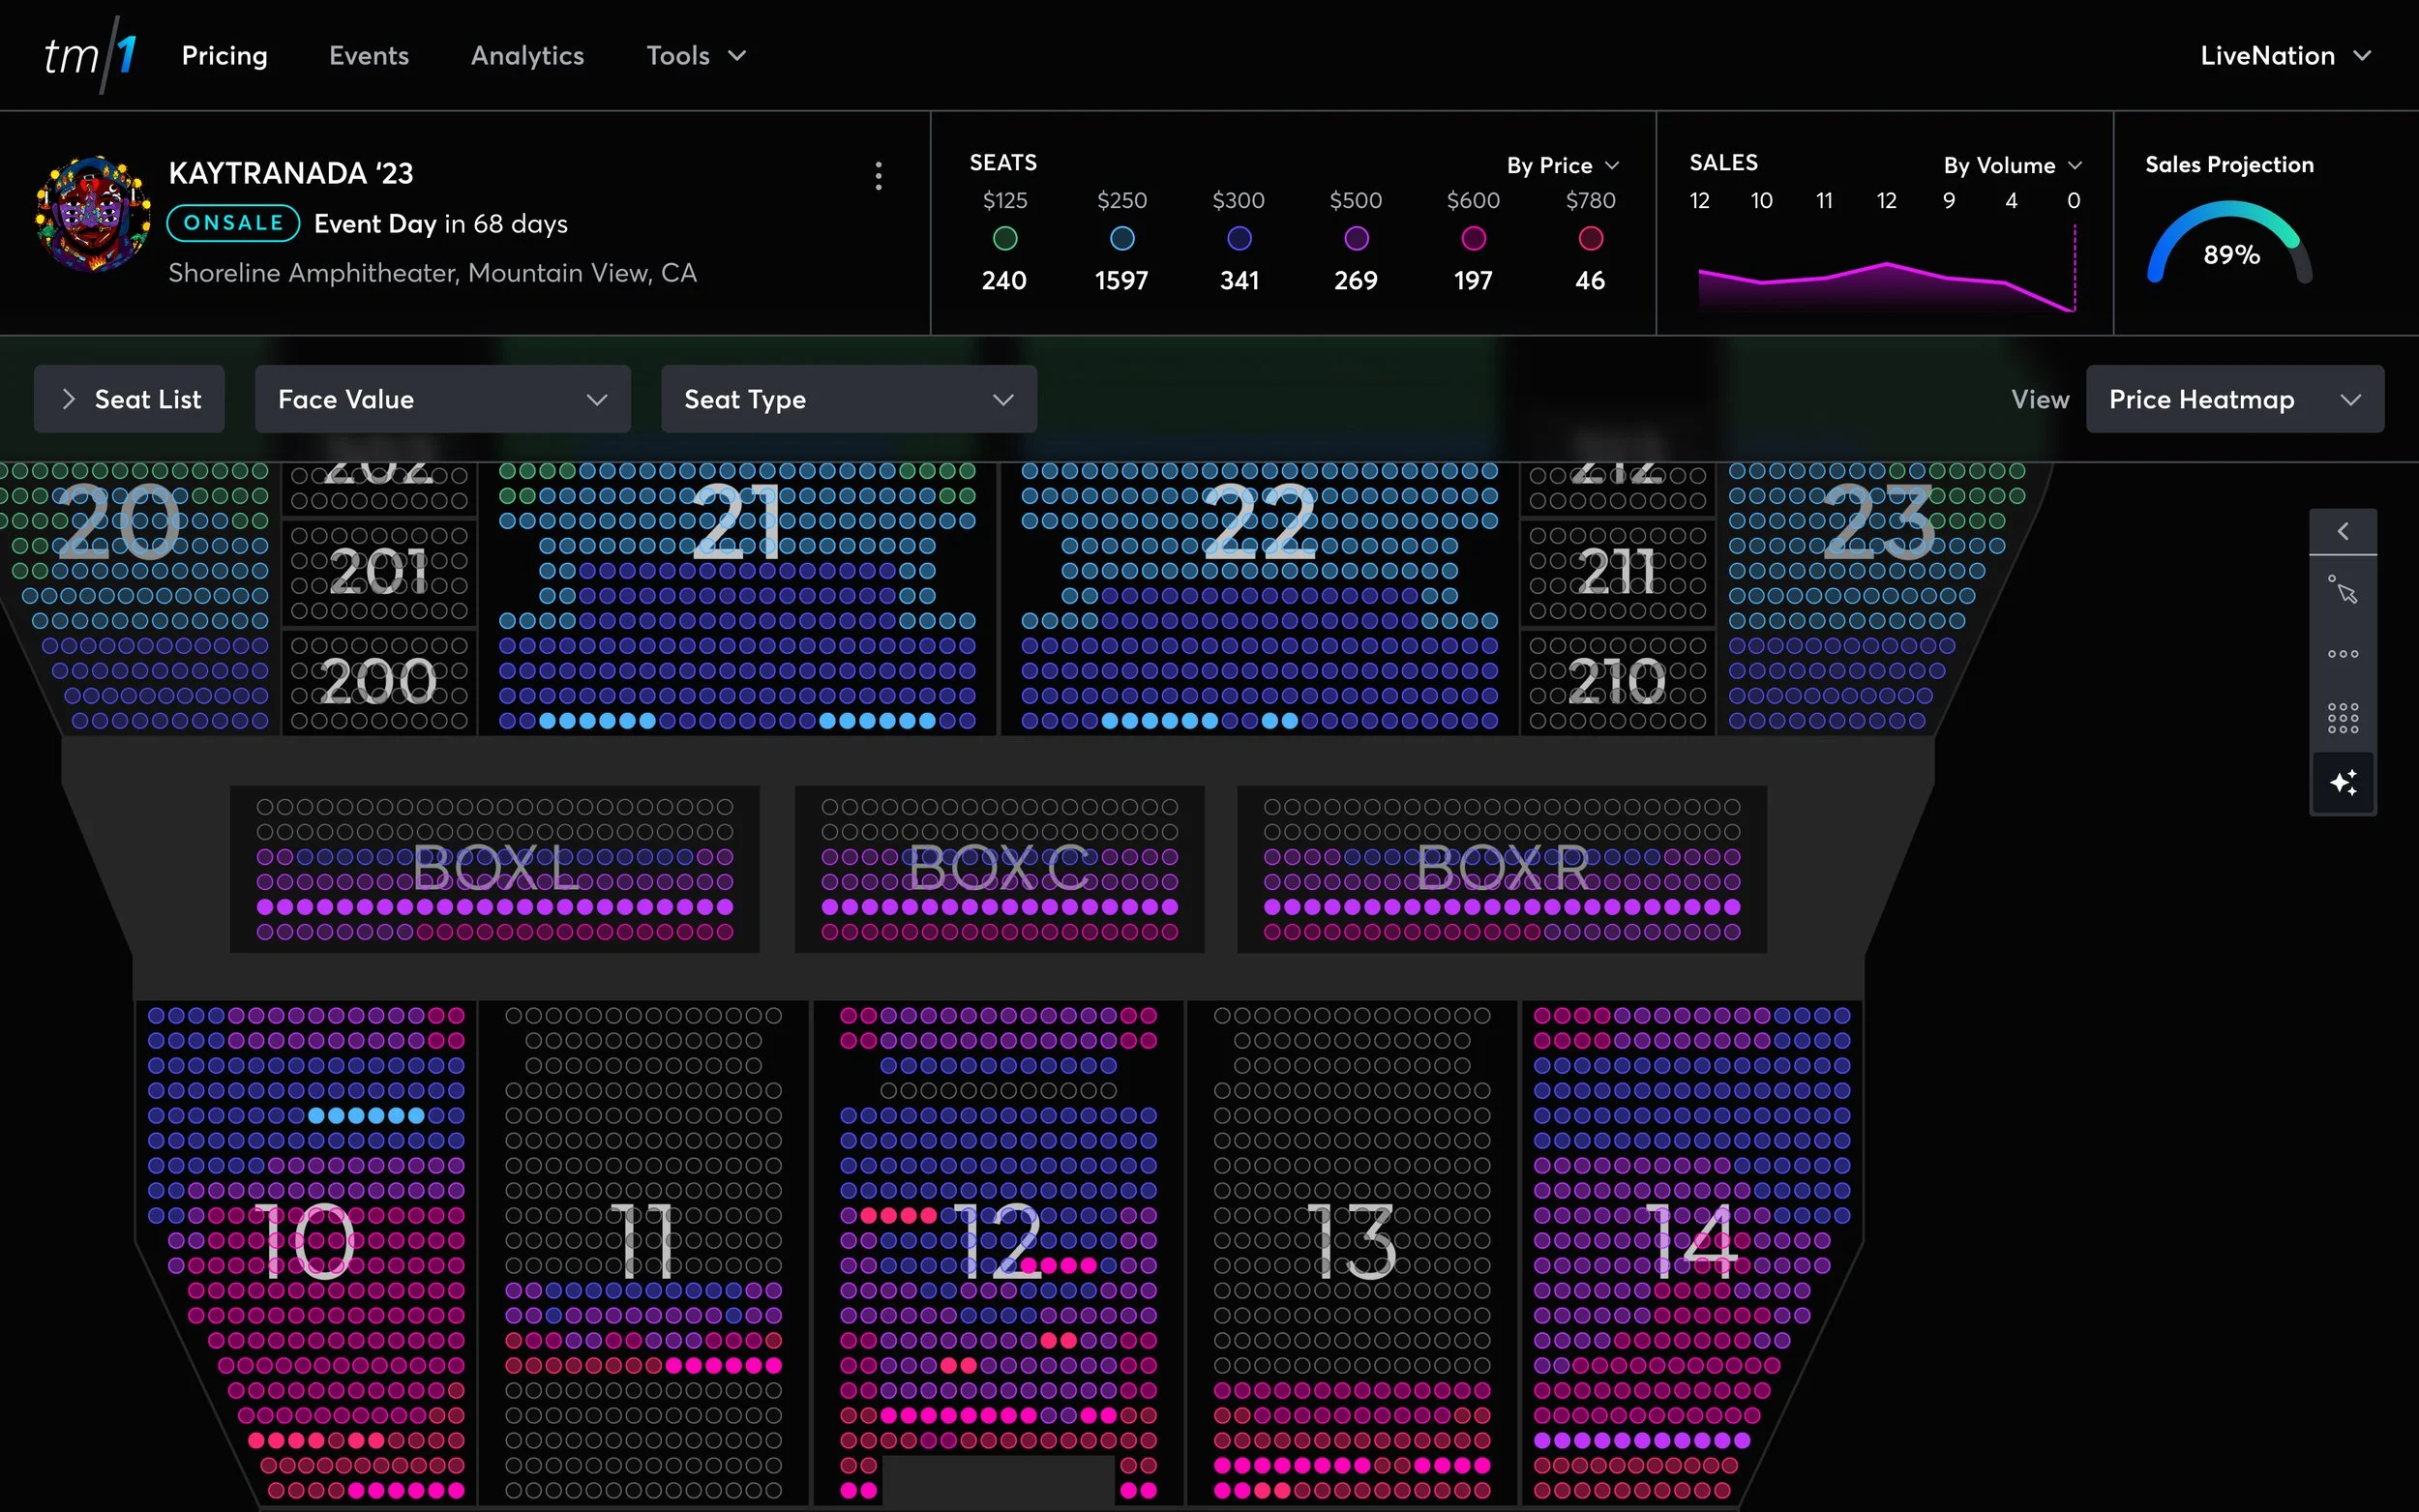The image size is (2419, 1512).
Task: Open the Face Value dropdown
Action: [x=442, y=399]
